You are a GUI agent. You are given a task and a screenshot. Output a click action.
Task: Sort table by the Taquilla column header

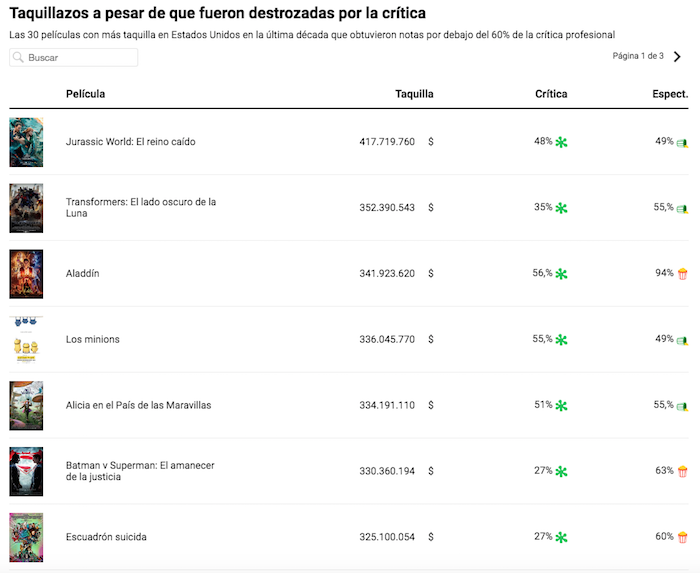point(414,94)
